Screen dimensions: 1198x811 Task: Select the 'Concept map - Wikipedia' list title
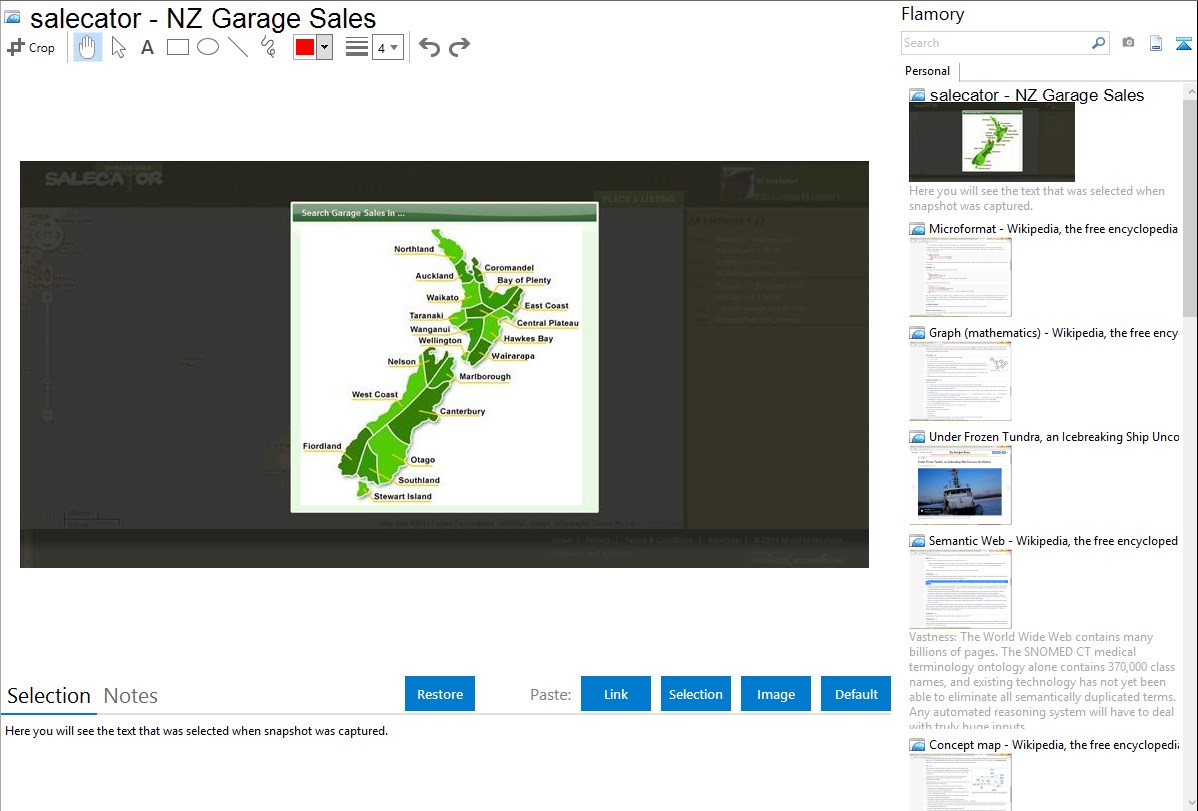tap(1053, 744)
